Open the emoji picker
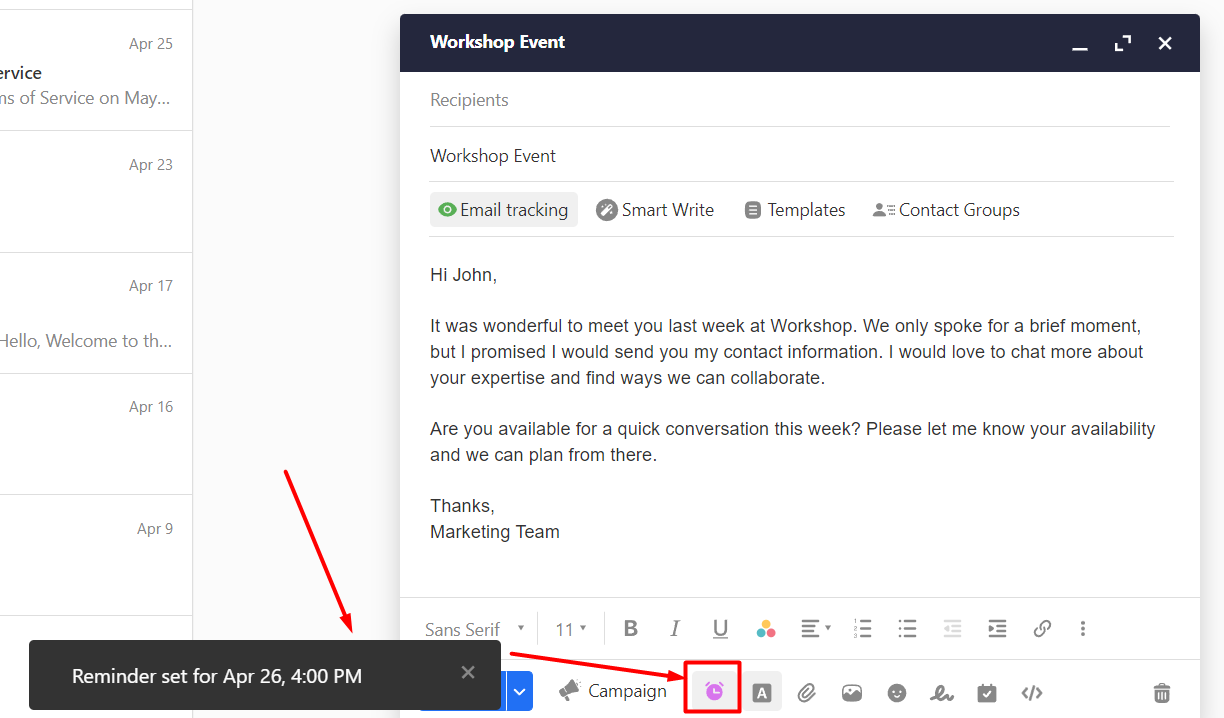The width and height of the screenshot is (1224, 718). click(x=897, y=692)
